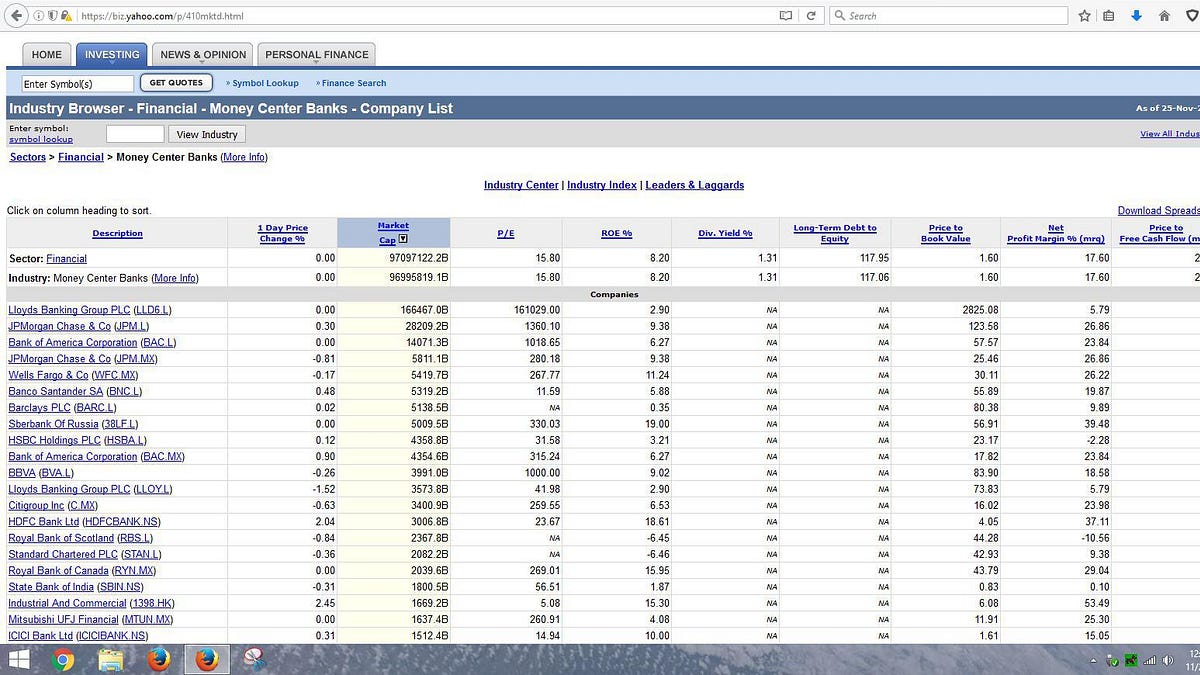Open the PERSONAL FINANCE tab

[x=317, y=55]
